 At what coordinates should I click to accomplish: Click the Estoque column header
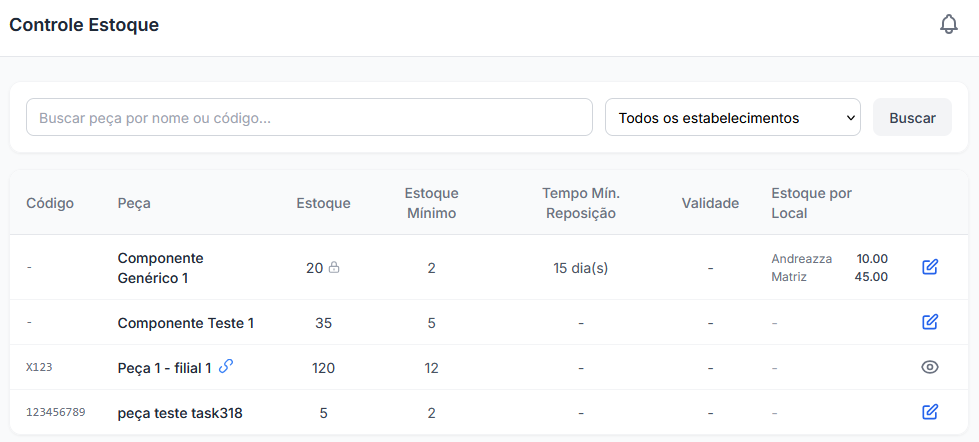pyautogui.click(x=323, y=203)
